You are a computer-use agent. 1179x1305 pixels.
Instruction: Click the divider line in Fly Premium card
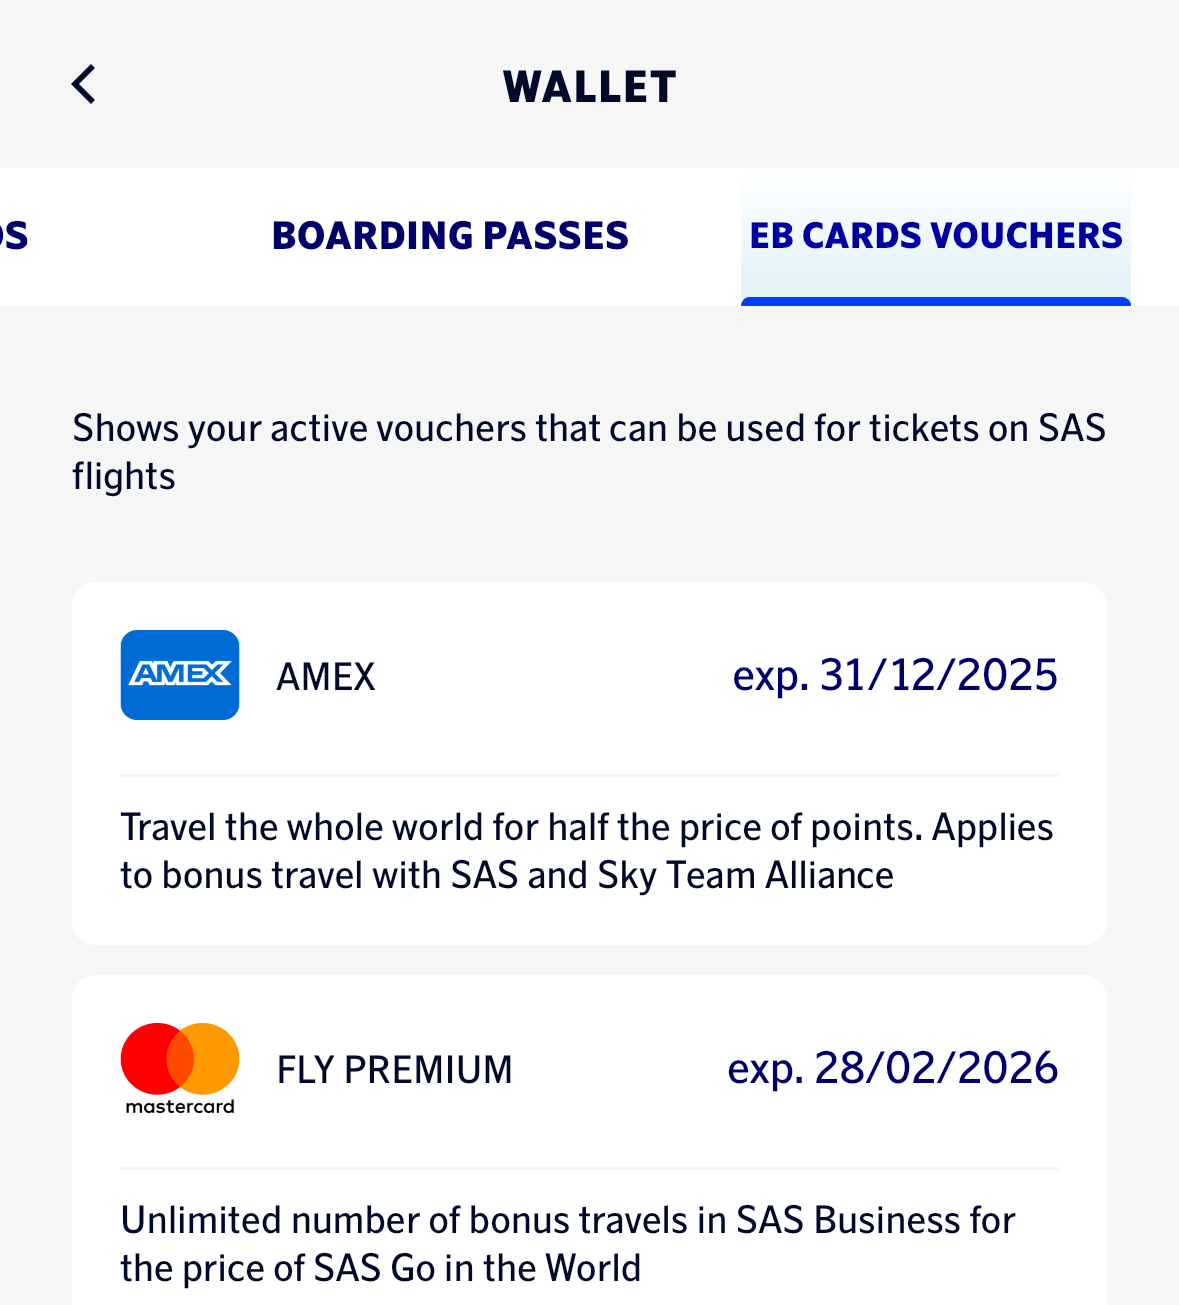(589, 1168)
